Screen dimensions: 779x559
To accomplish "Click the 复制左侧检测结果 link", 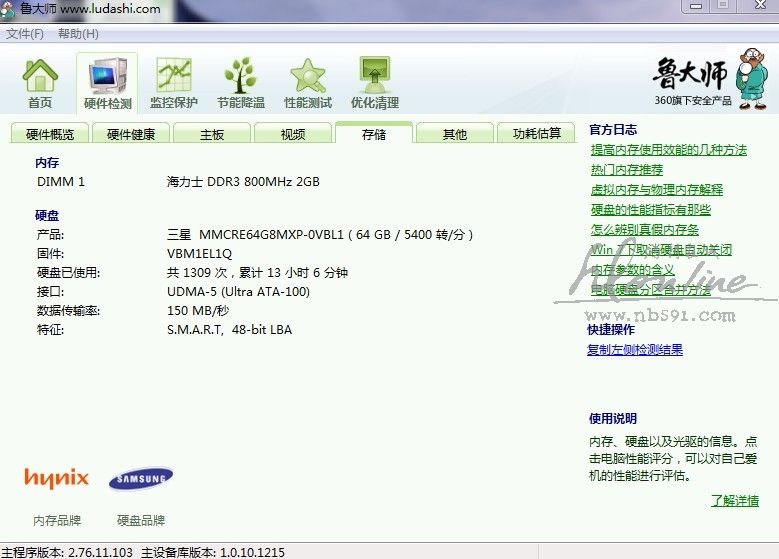I will (x=635, y=350).
